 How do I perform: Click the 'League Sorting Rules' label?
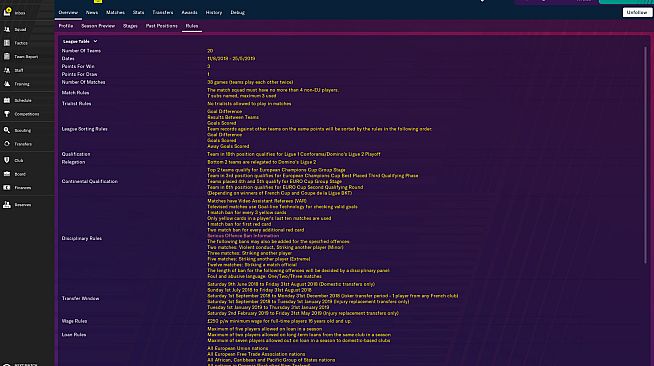[85, 129]
